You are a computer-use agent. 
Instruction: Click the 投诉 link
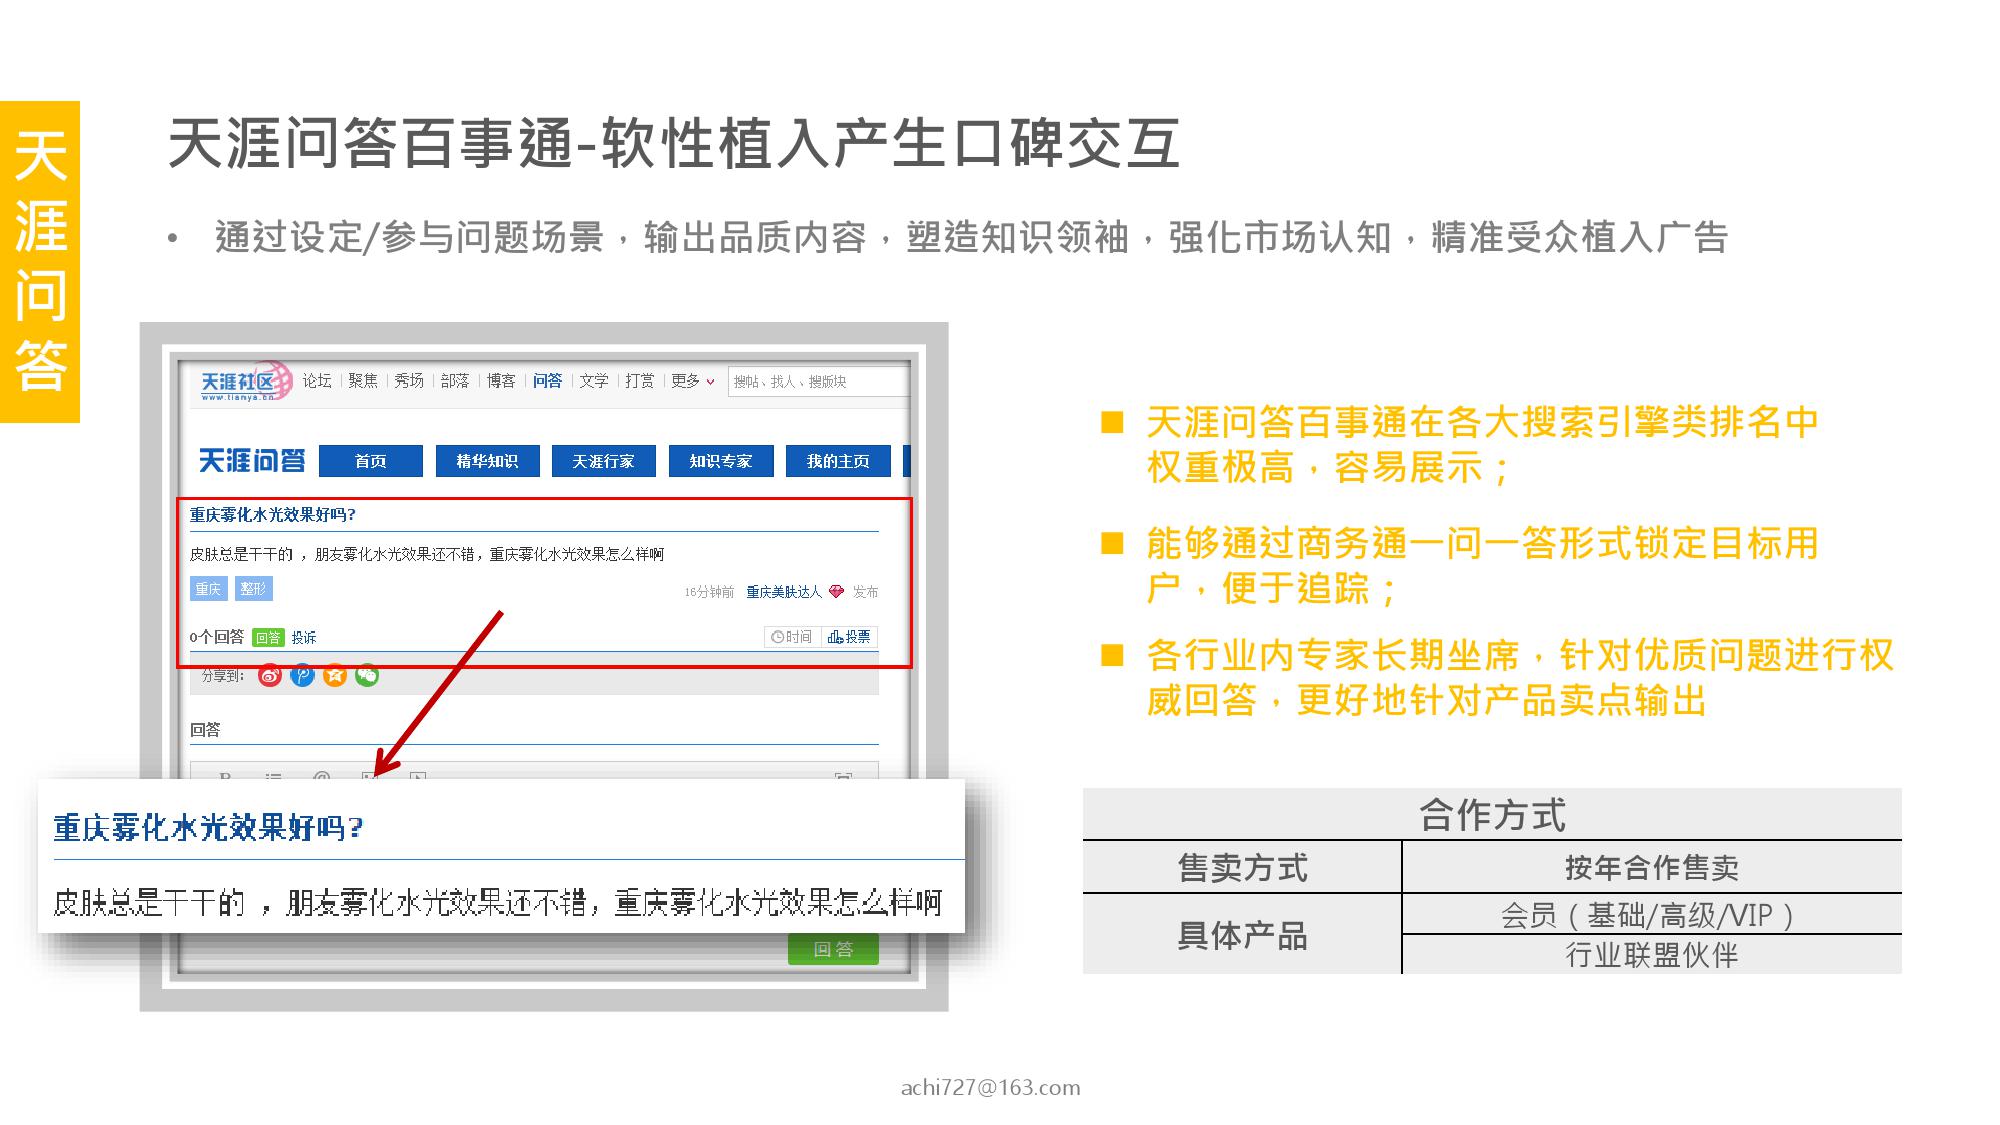304,637
